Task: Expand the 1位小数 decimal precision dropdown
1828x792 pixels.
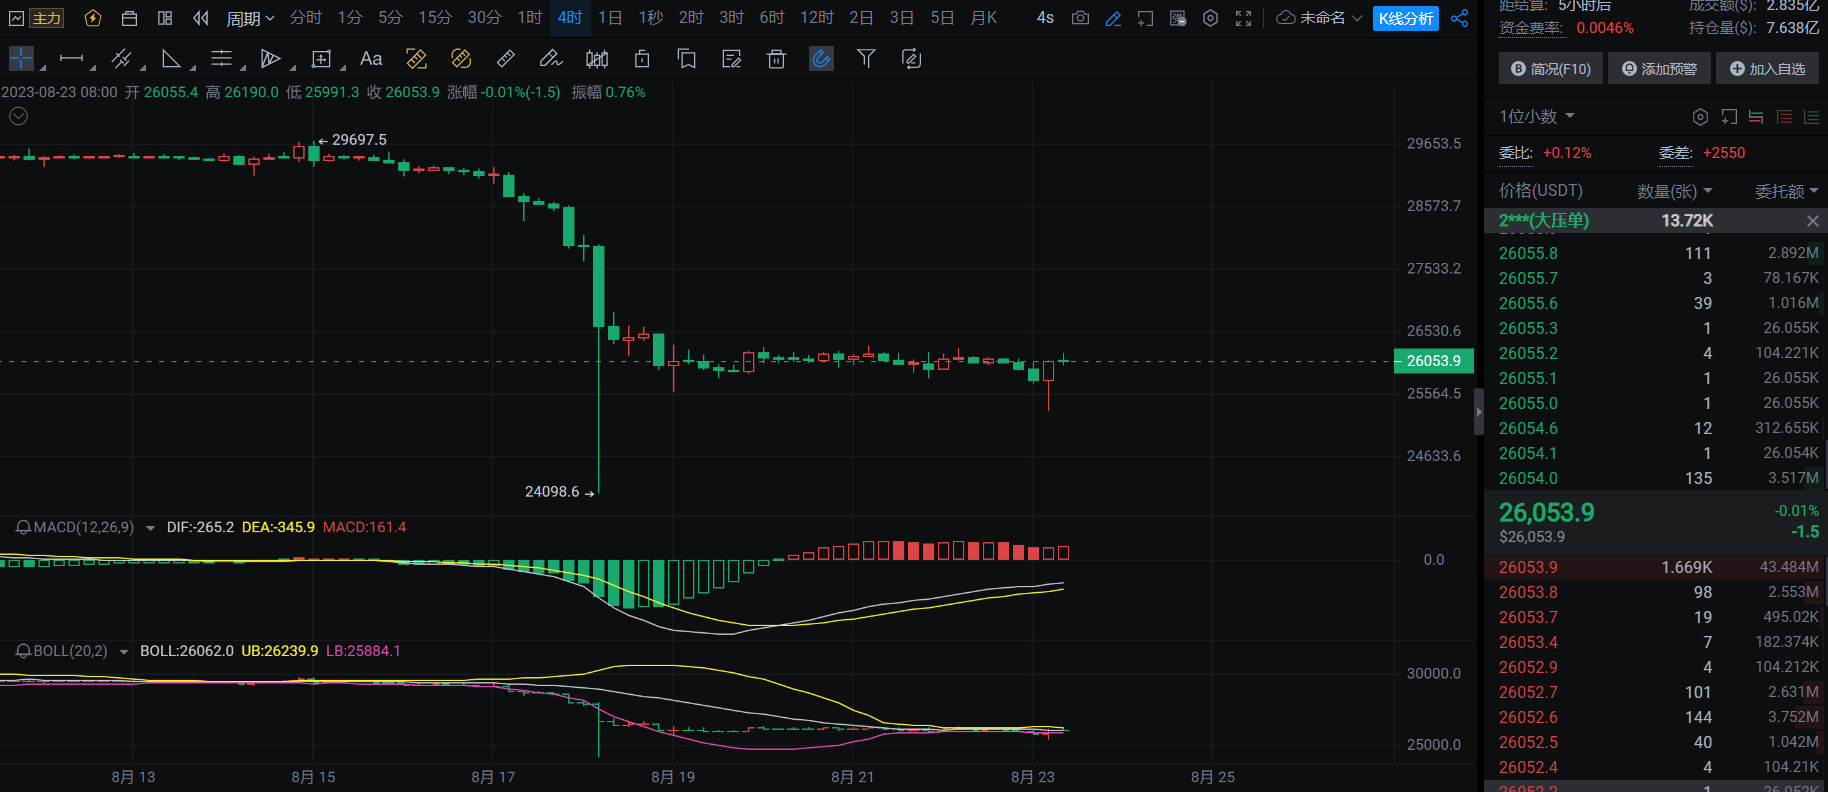Action: pos(1537,117)
